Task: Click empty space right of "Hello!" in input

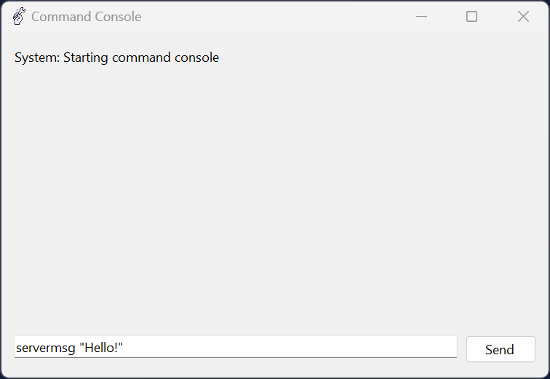Action: [288, 347]
